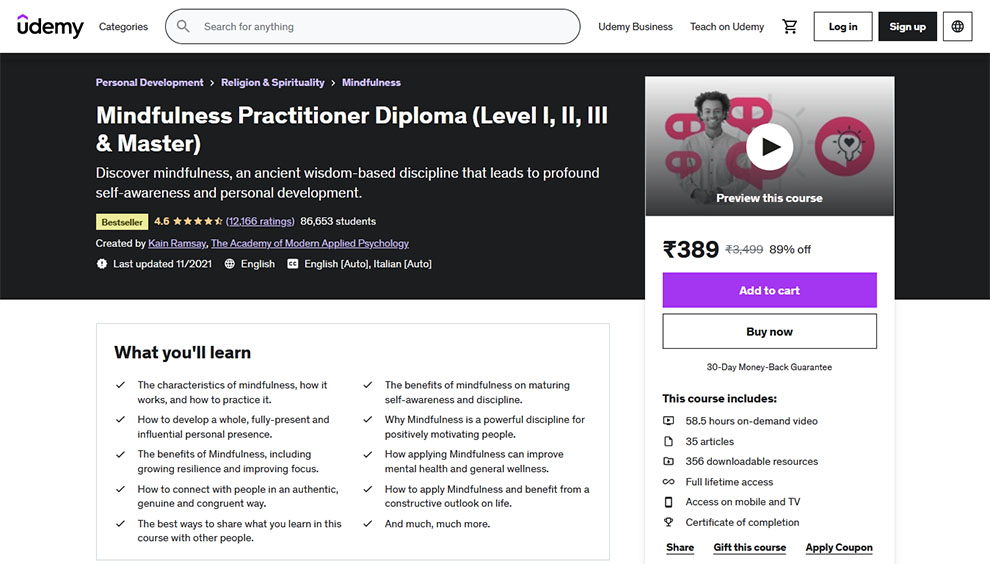
Task: Open Teach on Udemy menu
Action: (727, 27)
